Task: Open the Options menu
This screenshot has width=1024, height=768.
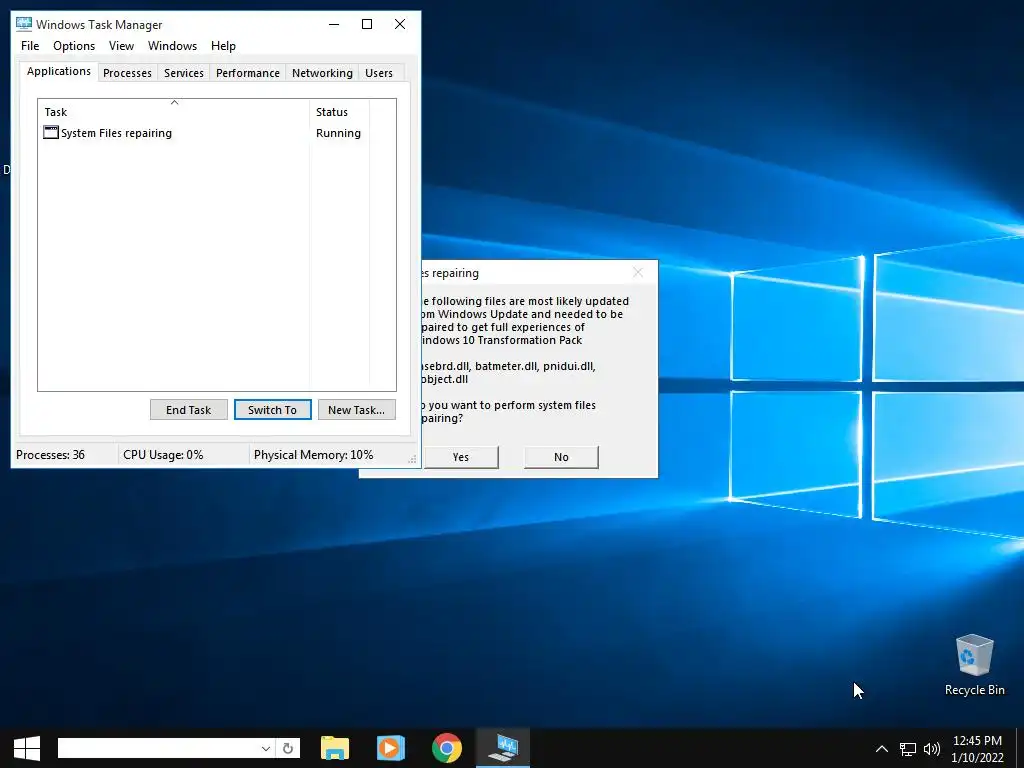Action: click(x=74, y=46)
